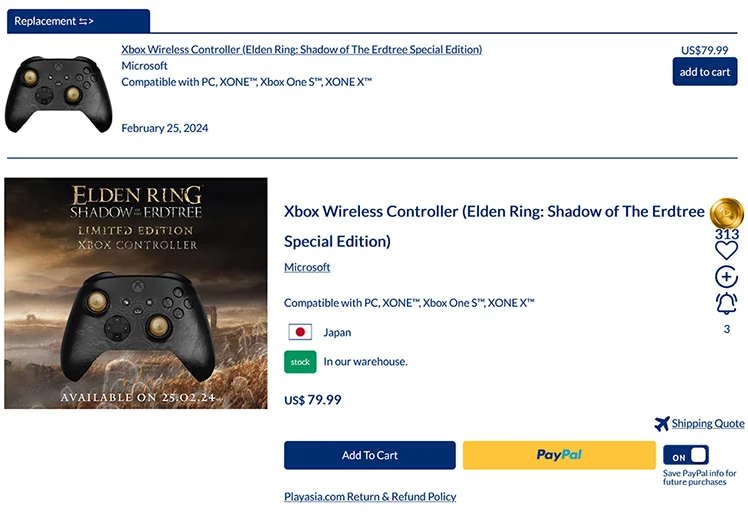This screenshot has height=528, width=748.
Task: Pay with the yellow PayPal button
Action: tap(559, 455)
